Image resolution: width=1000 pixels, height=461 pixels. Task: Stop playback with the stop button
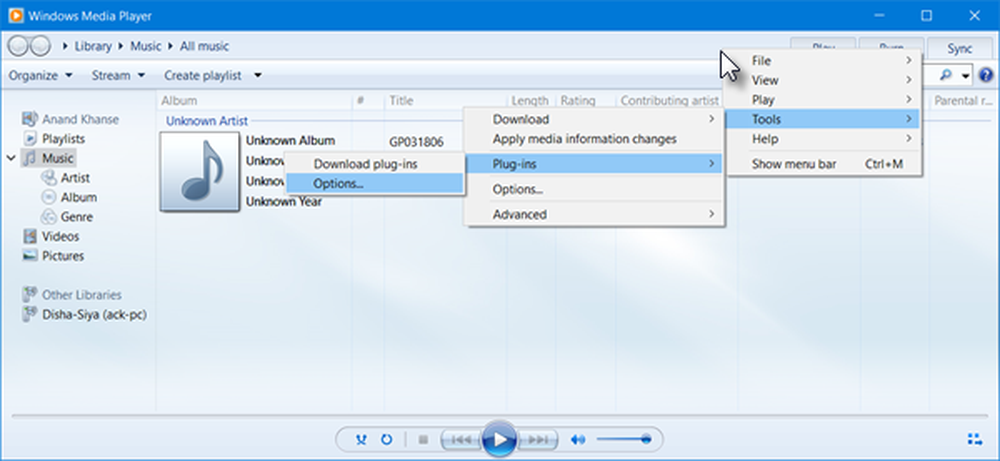[x=422, y=439]
